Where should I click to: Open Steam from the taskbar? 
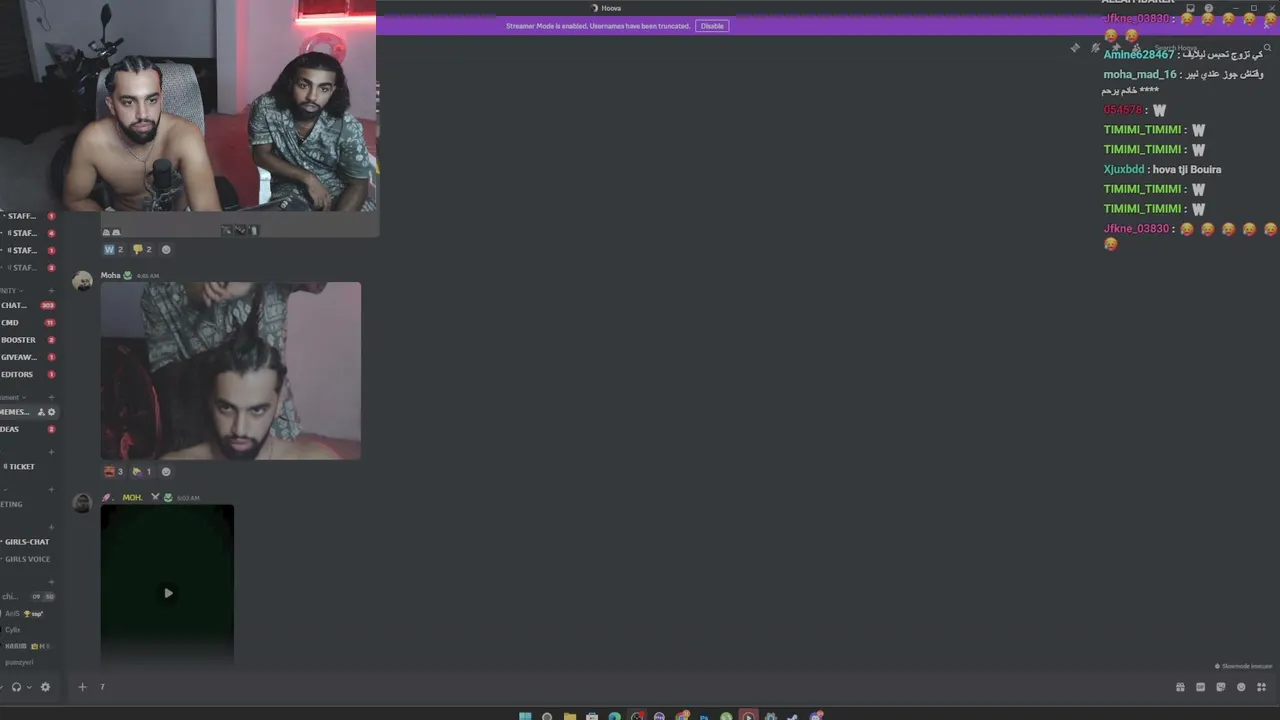point(793,716)
